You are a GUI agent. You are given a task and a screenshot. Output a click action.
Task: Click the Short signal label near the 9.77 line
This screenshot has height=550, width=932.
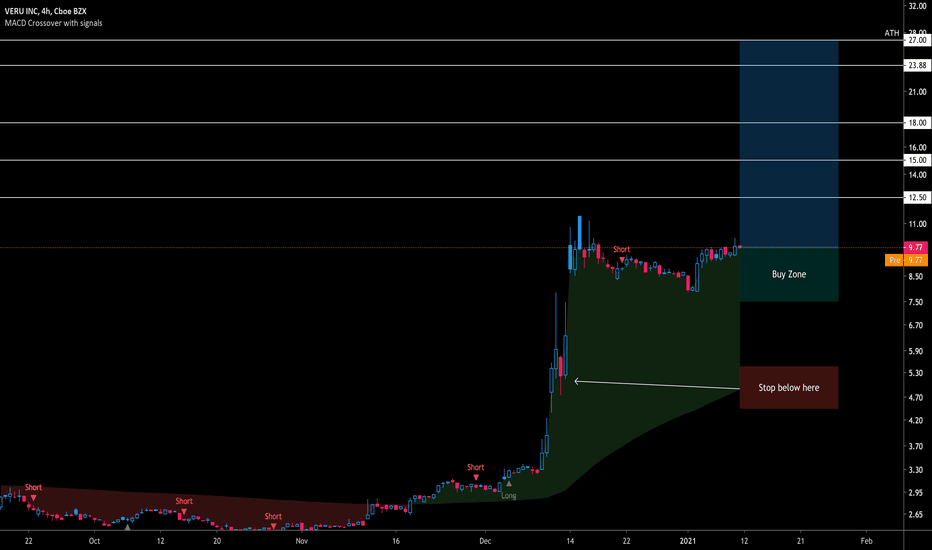[622, 250]
